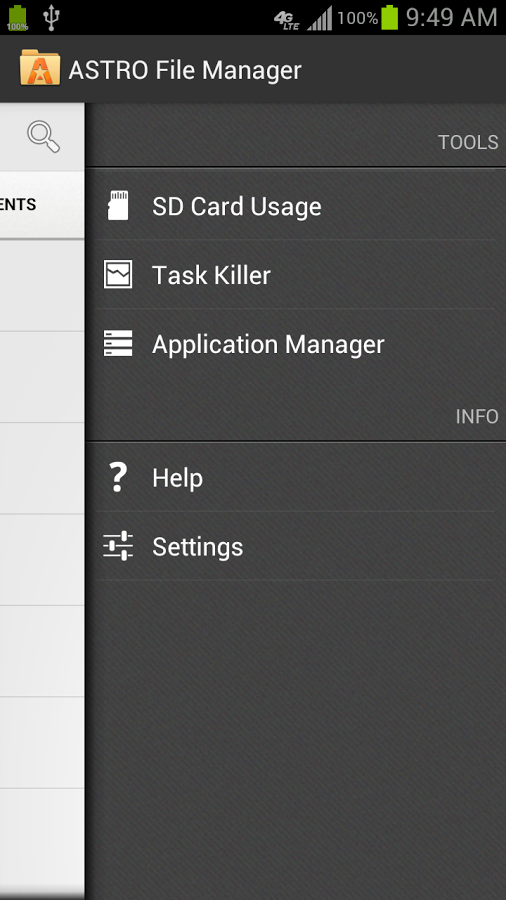Viewport: 506px width, 900px height.
Task: Select the partially hidden tab ending in ENTS
Action: (x=42, y=204)
